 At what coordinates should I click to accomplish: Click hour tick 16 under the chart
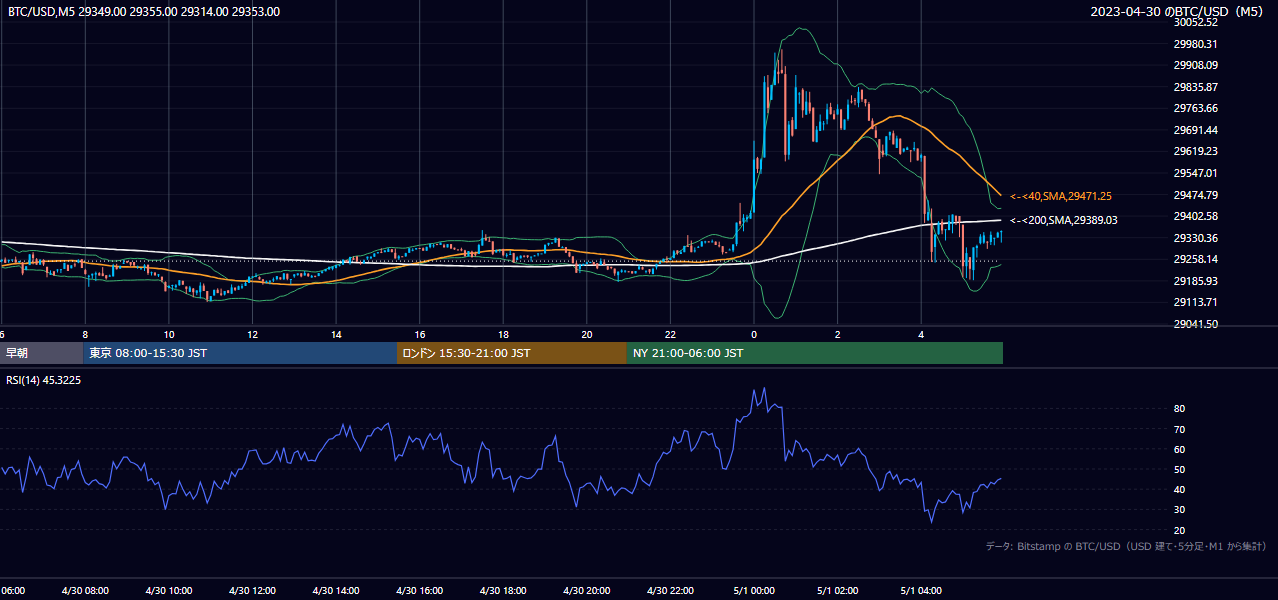click(419, 334)
